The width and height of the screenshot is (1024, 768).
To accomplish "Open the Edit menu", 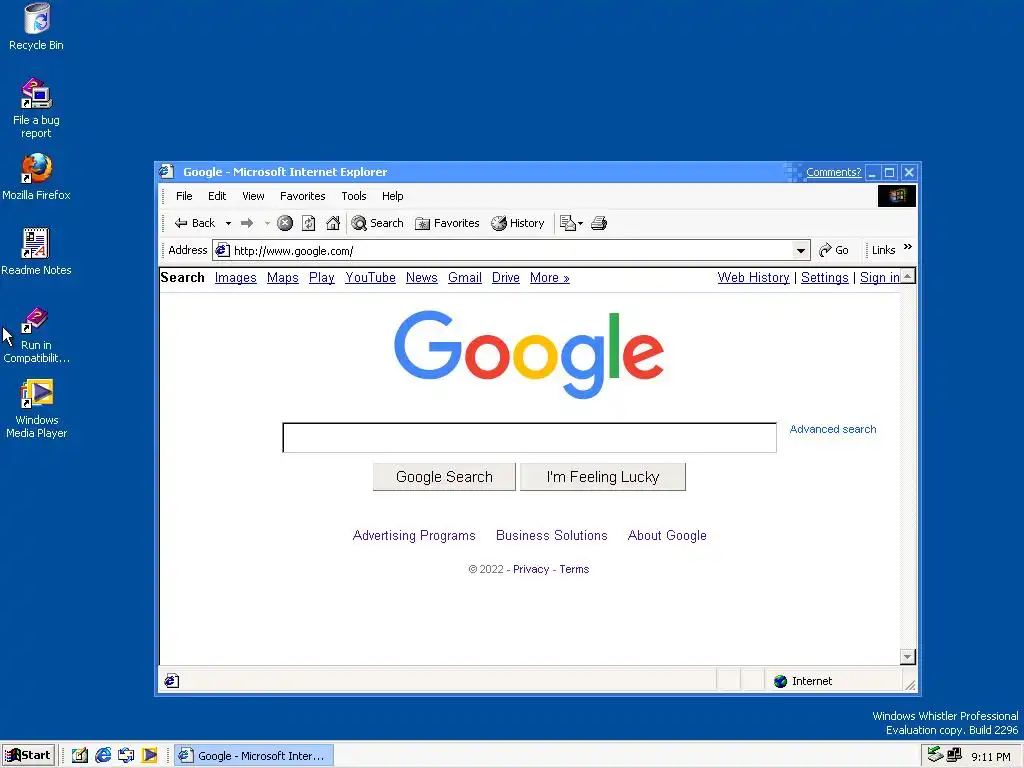I will [217, 196].
